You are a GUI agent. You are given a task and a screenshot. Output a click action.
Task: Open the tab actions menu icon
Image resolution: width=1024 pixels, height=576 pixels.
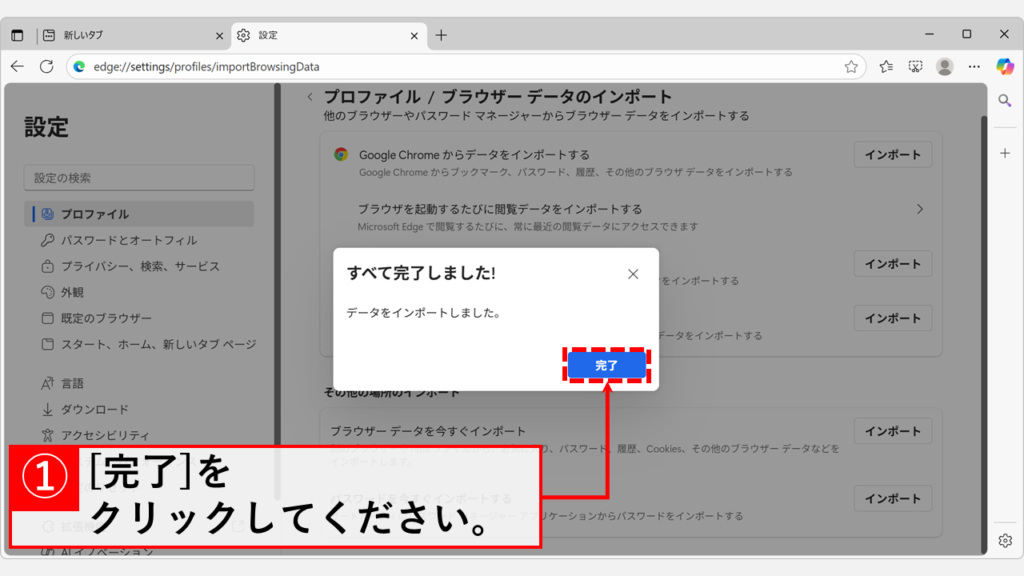click(17, 35)
